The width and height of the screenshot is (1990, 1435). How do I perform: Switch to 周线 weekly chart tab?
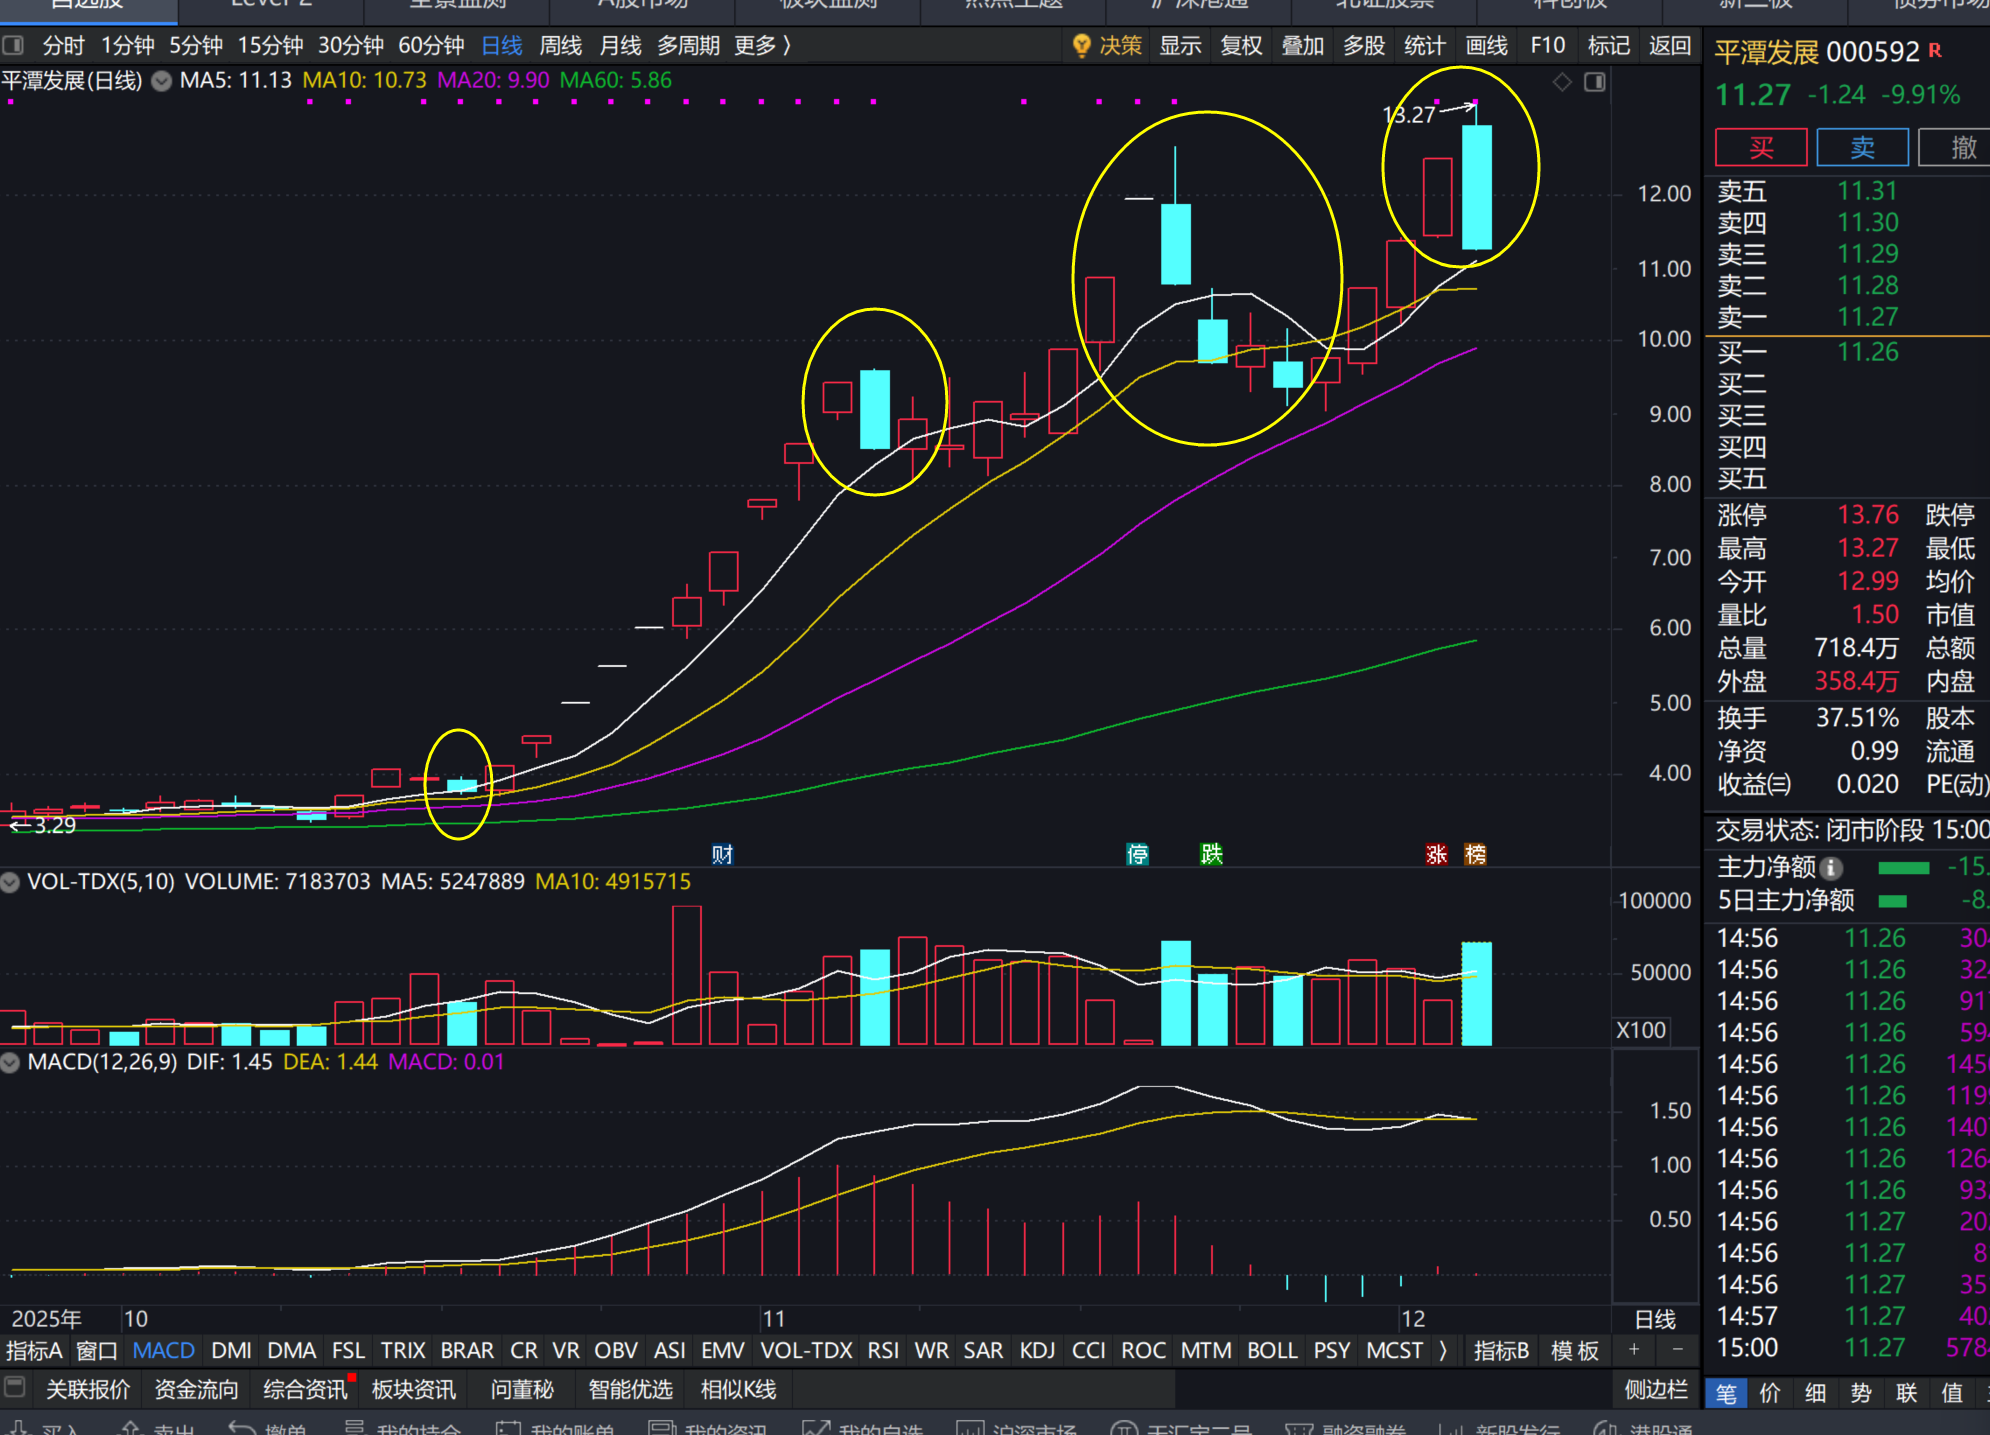(x=560, y=46)
